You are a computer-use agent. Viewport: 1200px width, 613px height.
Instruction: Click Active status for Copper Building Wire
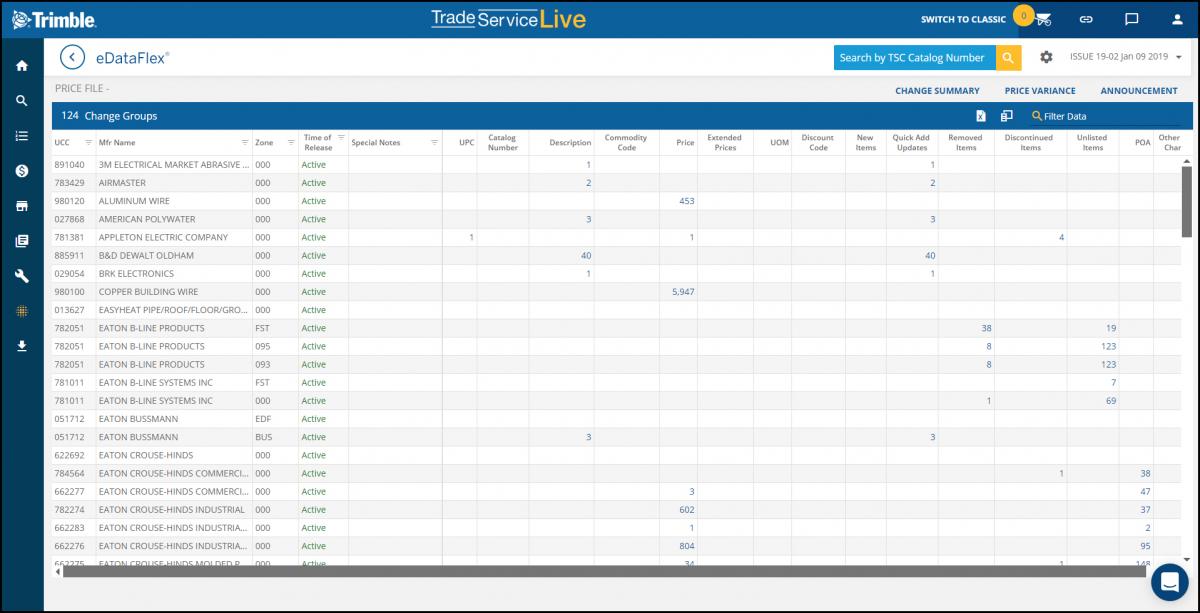coord(314,292)
